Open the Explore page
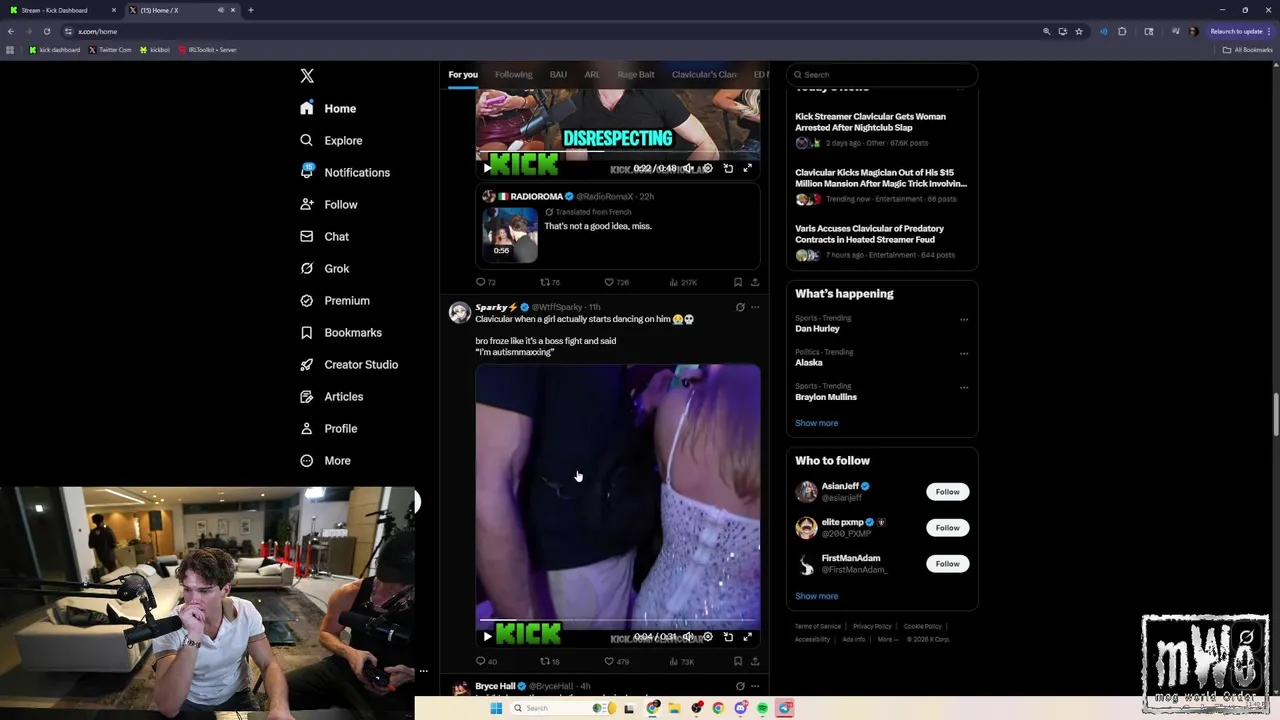The image size is (1280, 720). click(x=331, y=140)
